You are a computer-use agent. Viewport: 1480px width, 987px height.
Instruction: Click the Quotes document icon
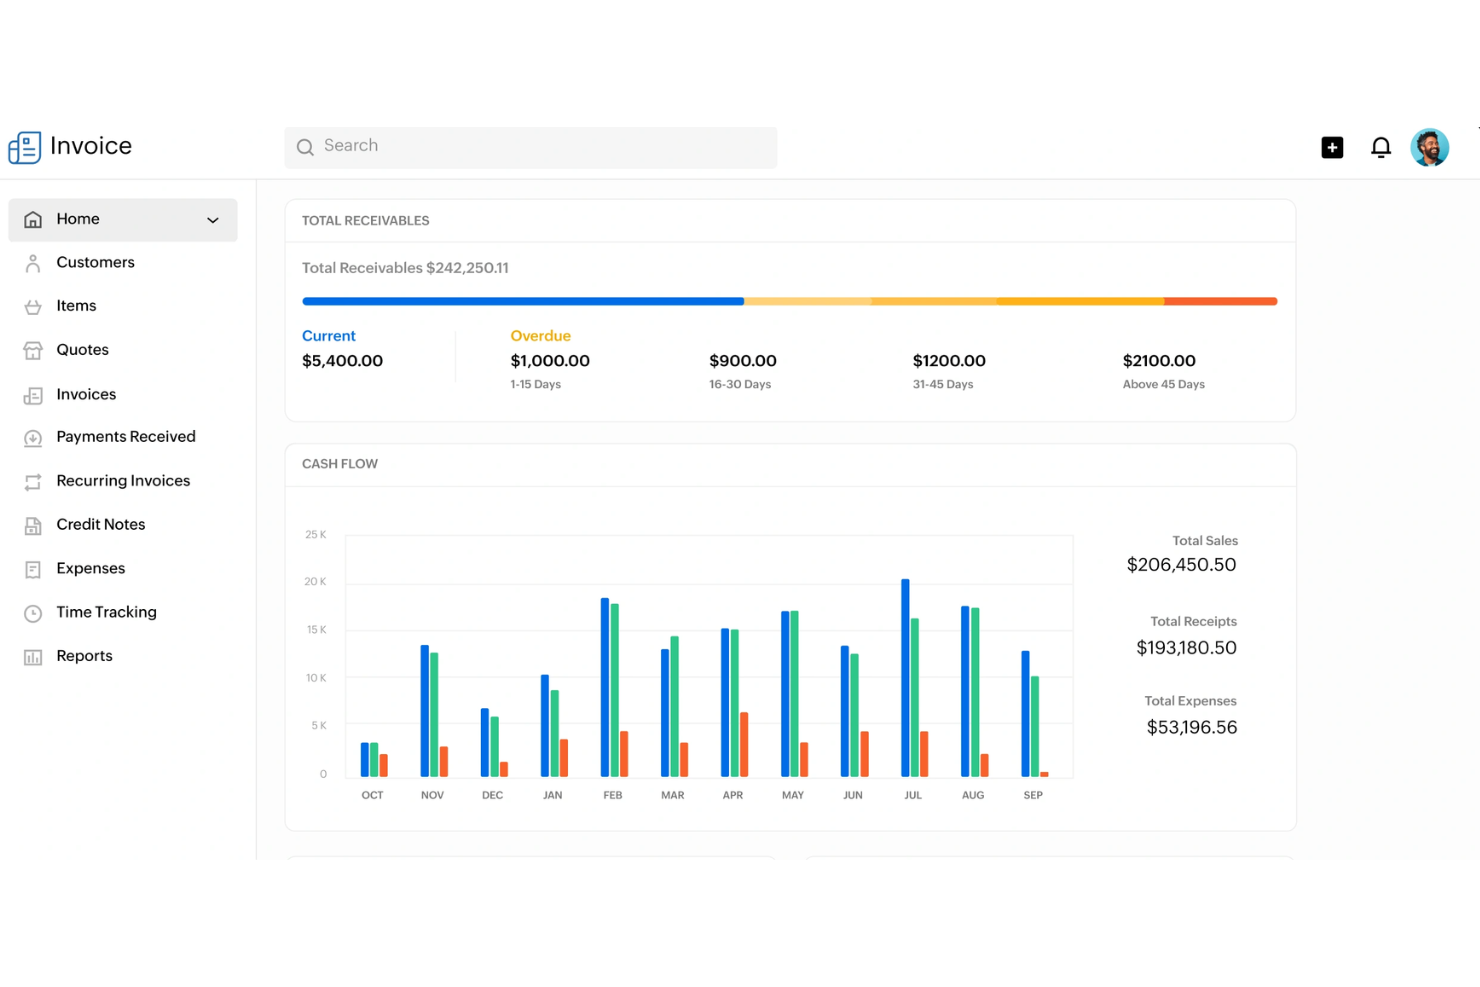(33, 350)
